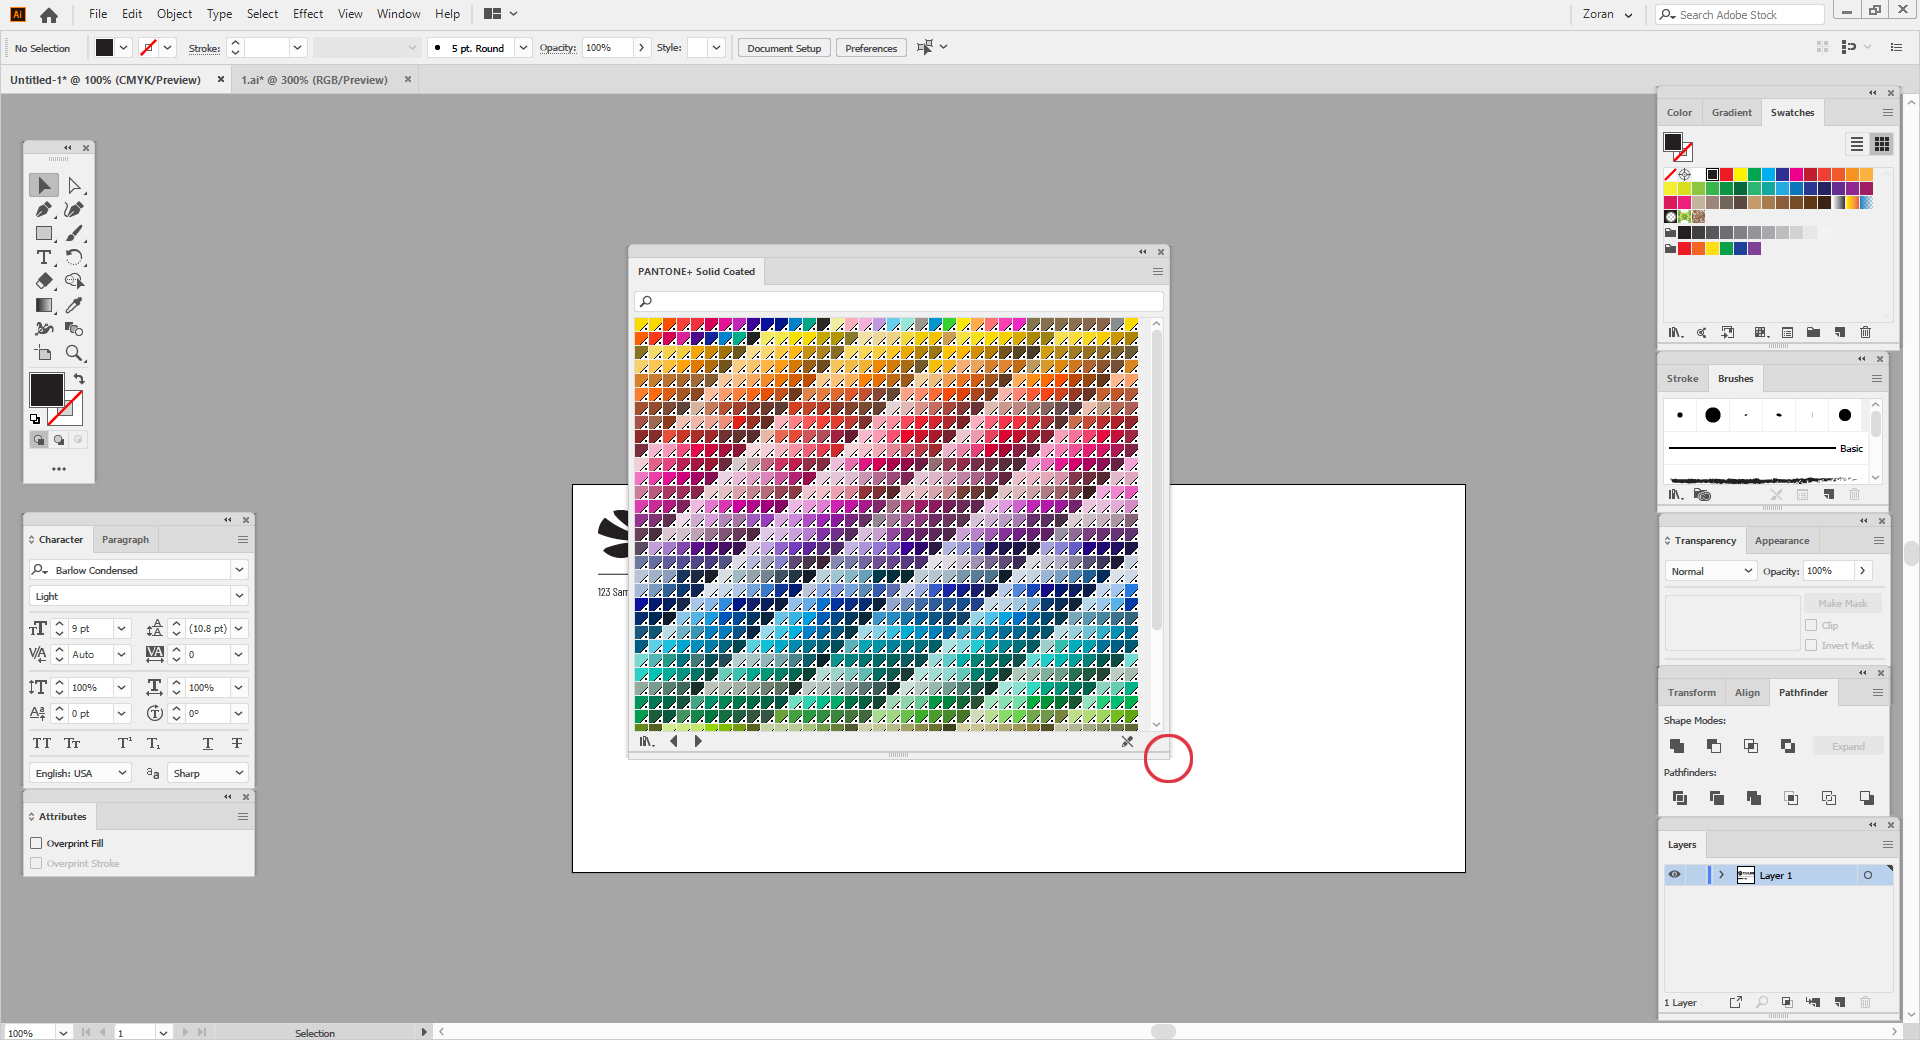The height and width of the screenshot is (1040, 1920).
Task: Select the Rotate tool
Action: pyautogui.click(x=74, y=257)
